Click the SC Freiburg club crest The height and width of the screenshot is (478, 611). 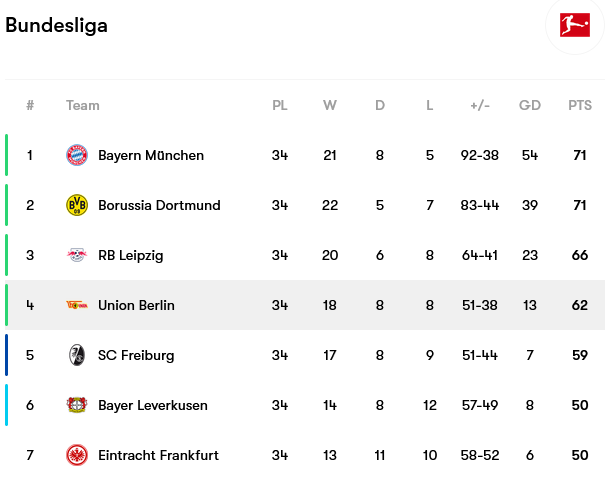(77, 355)
